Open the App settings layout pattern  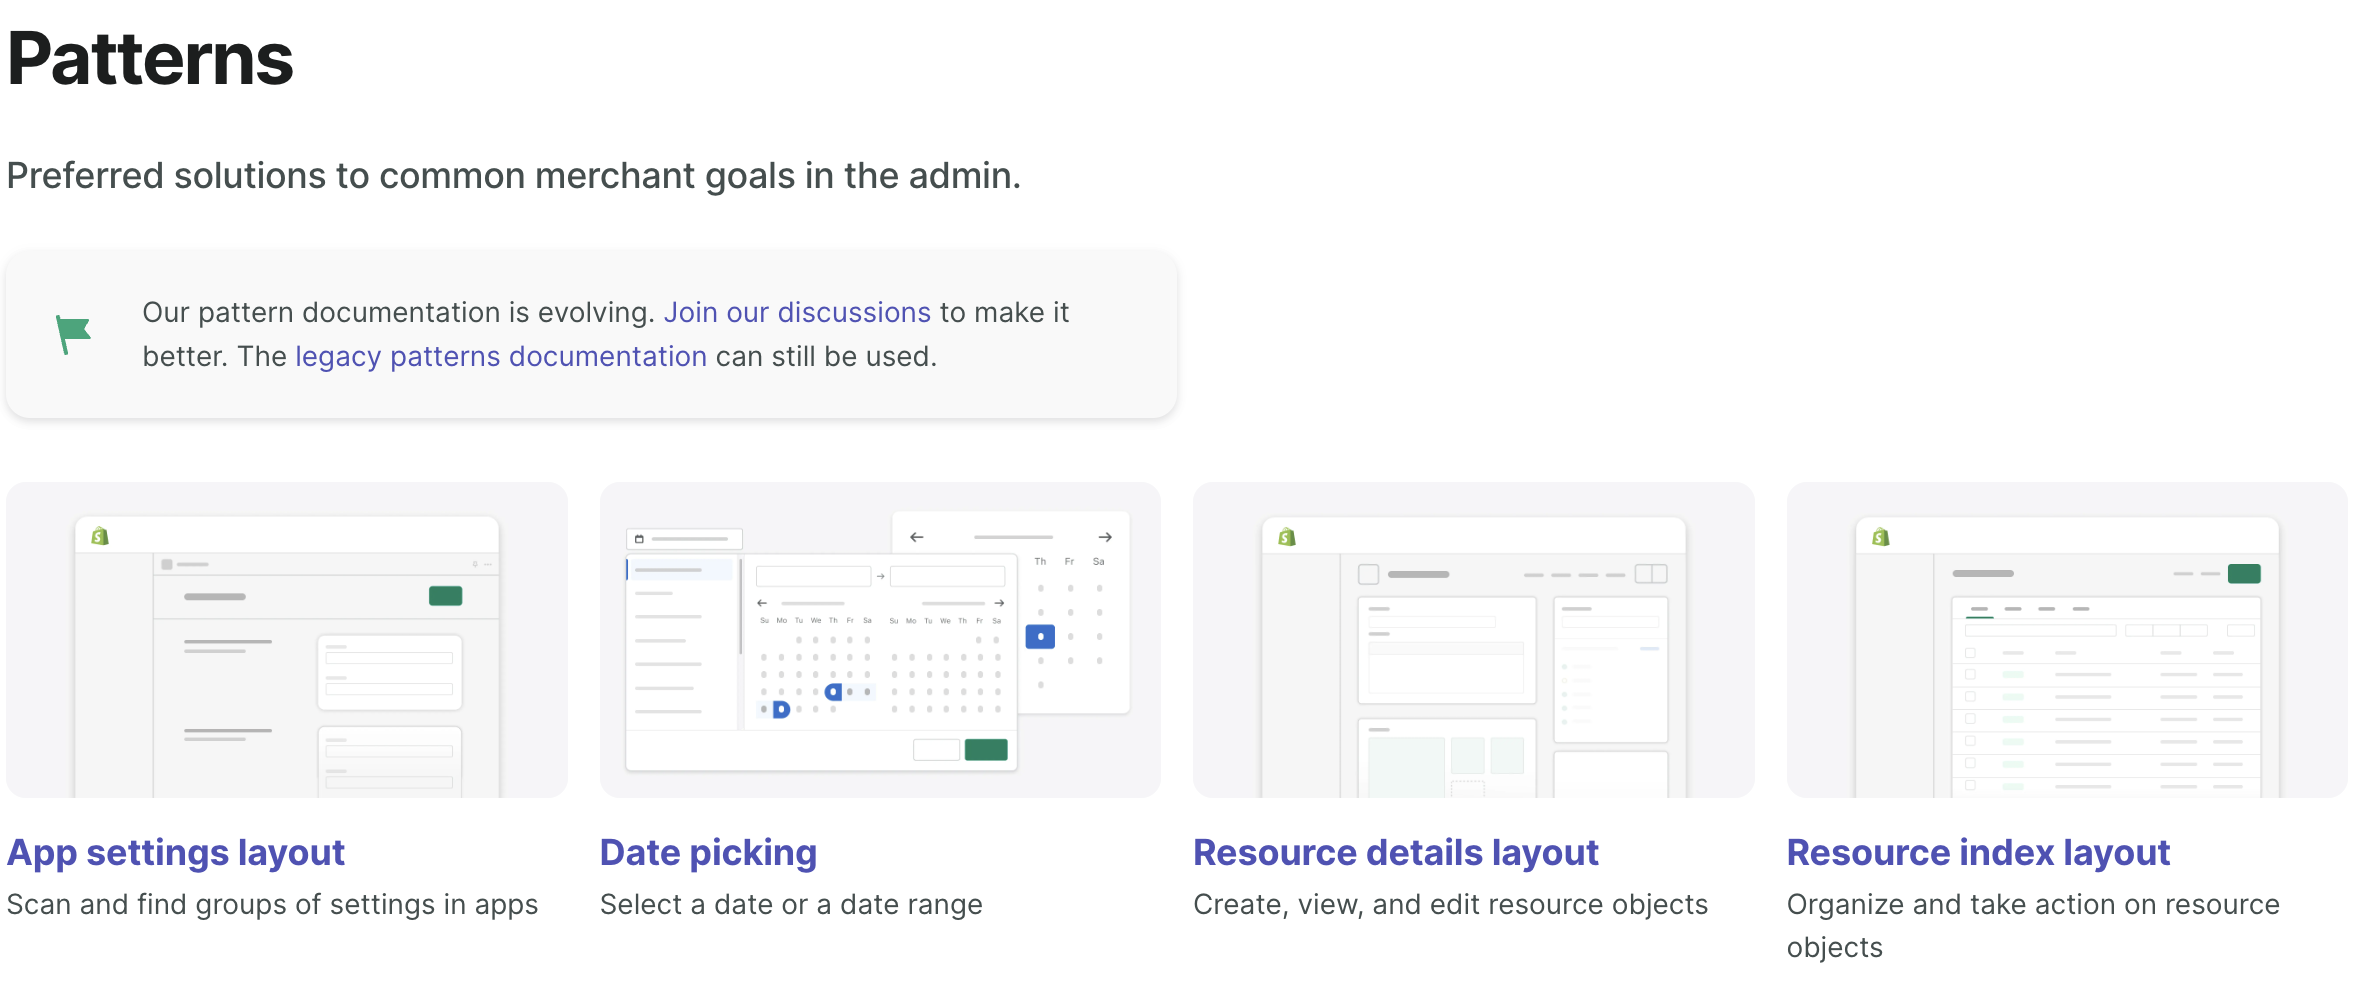click(176, 852)
